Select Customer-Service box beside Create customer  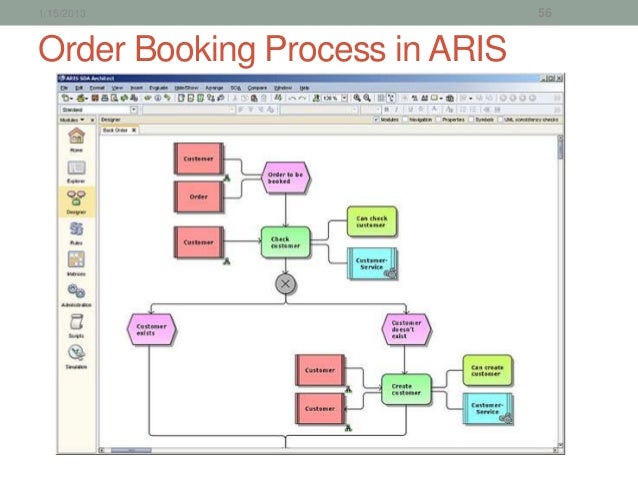(487, 409)
